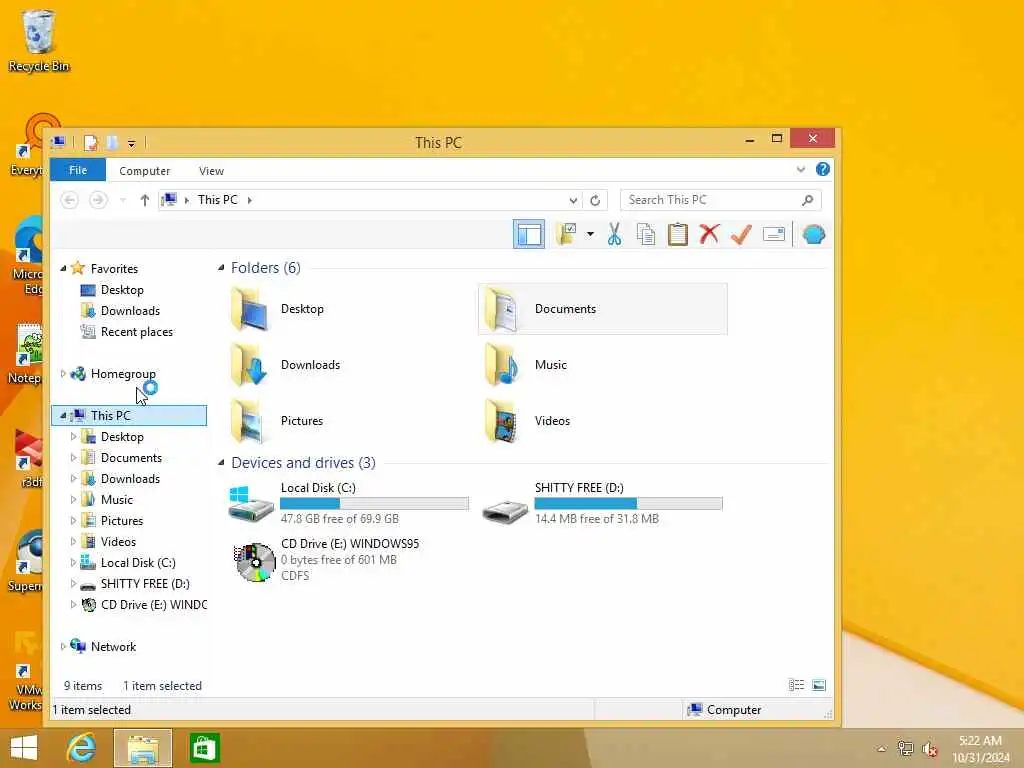Switch to Large icons view button
The height and width of the screenshot is (768, 1024).
click(819, 685)
